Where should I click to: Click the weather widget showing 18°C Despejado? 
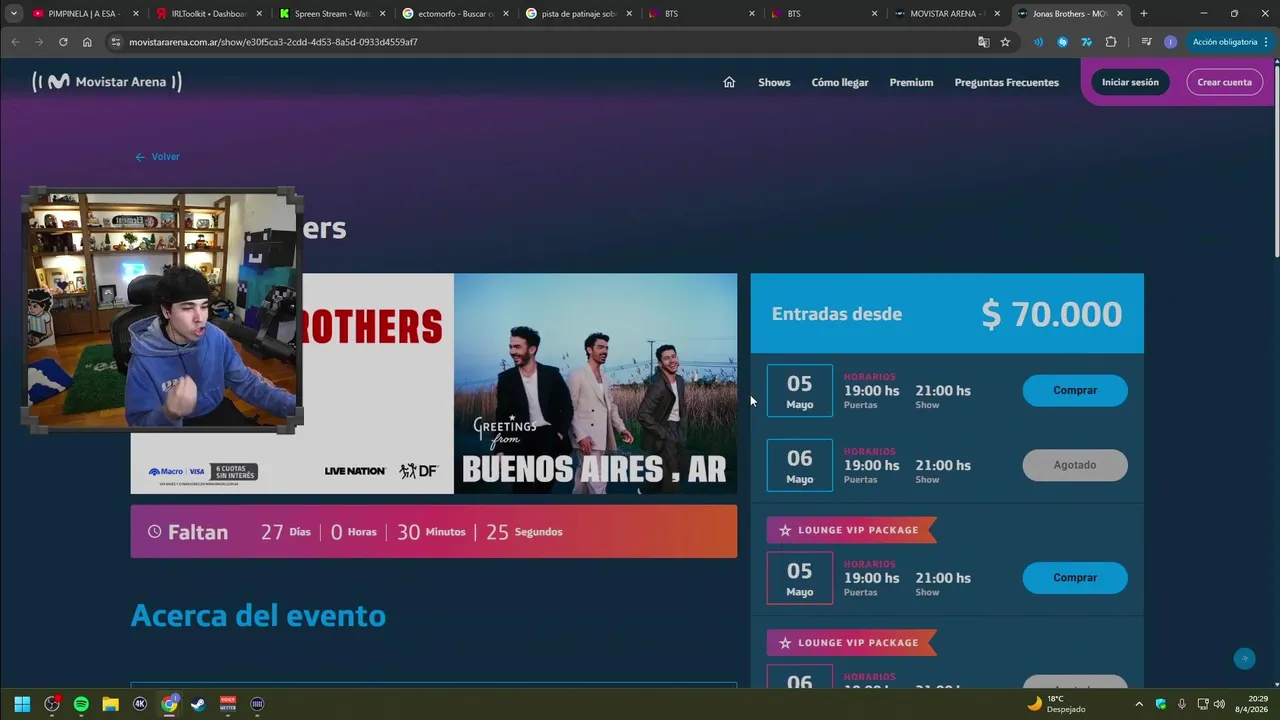[1057, 704]
